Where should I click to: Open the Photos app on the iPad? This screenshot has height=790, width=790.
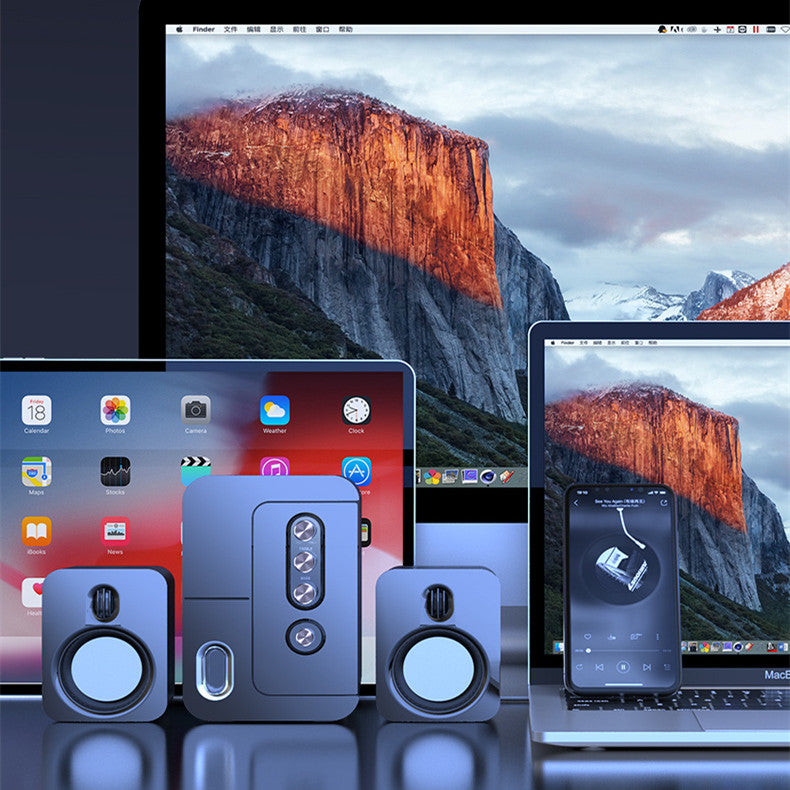point(115,410)
